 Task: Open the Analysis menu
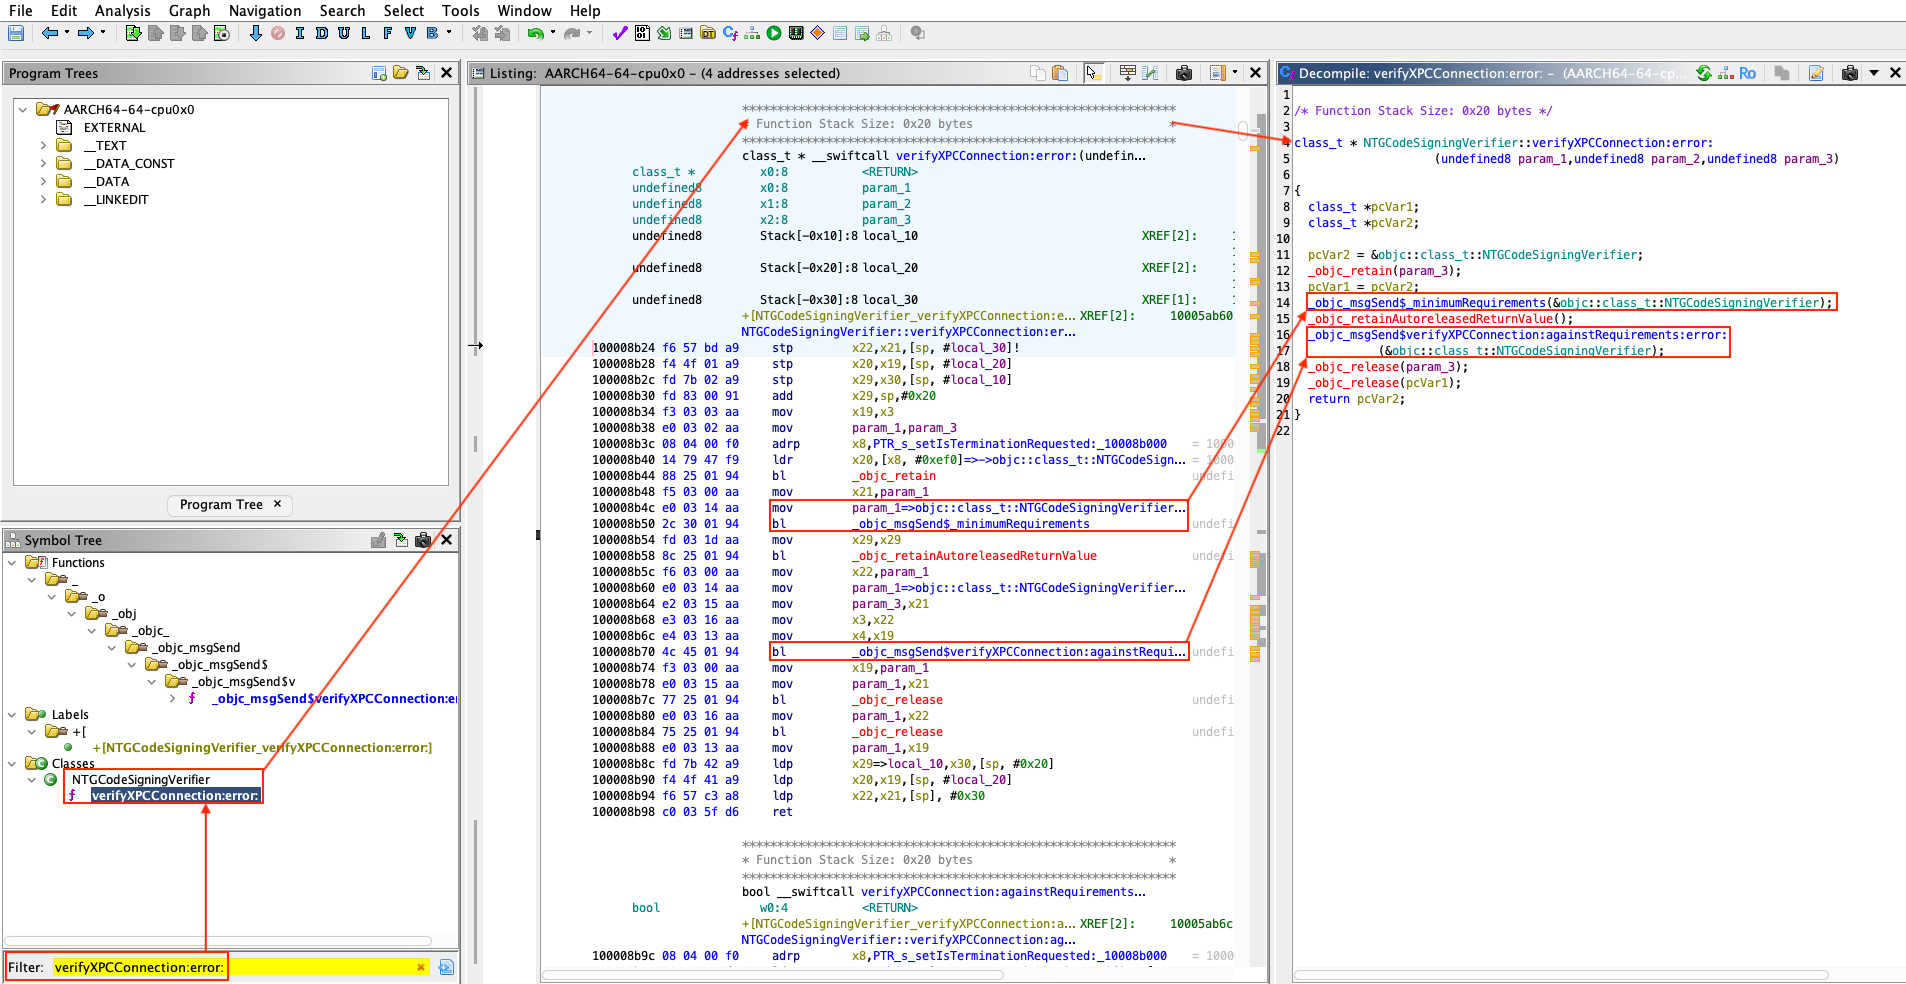[x=122, y=10]
